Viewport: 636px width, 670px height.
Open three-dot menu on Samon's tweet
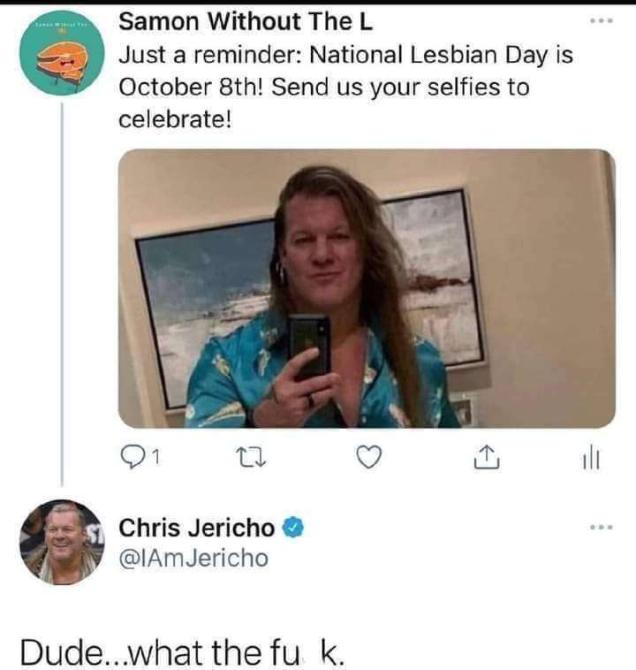[599, 19]
